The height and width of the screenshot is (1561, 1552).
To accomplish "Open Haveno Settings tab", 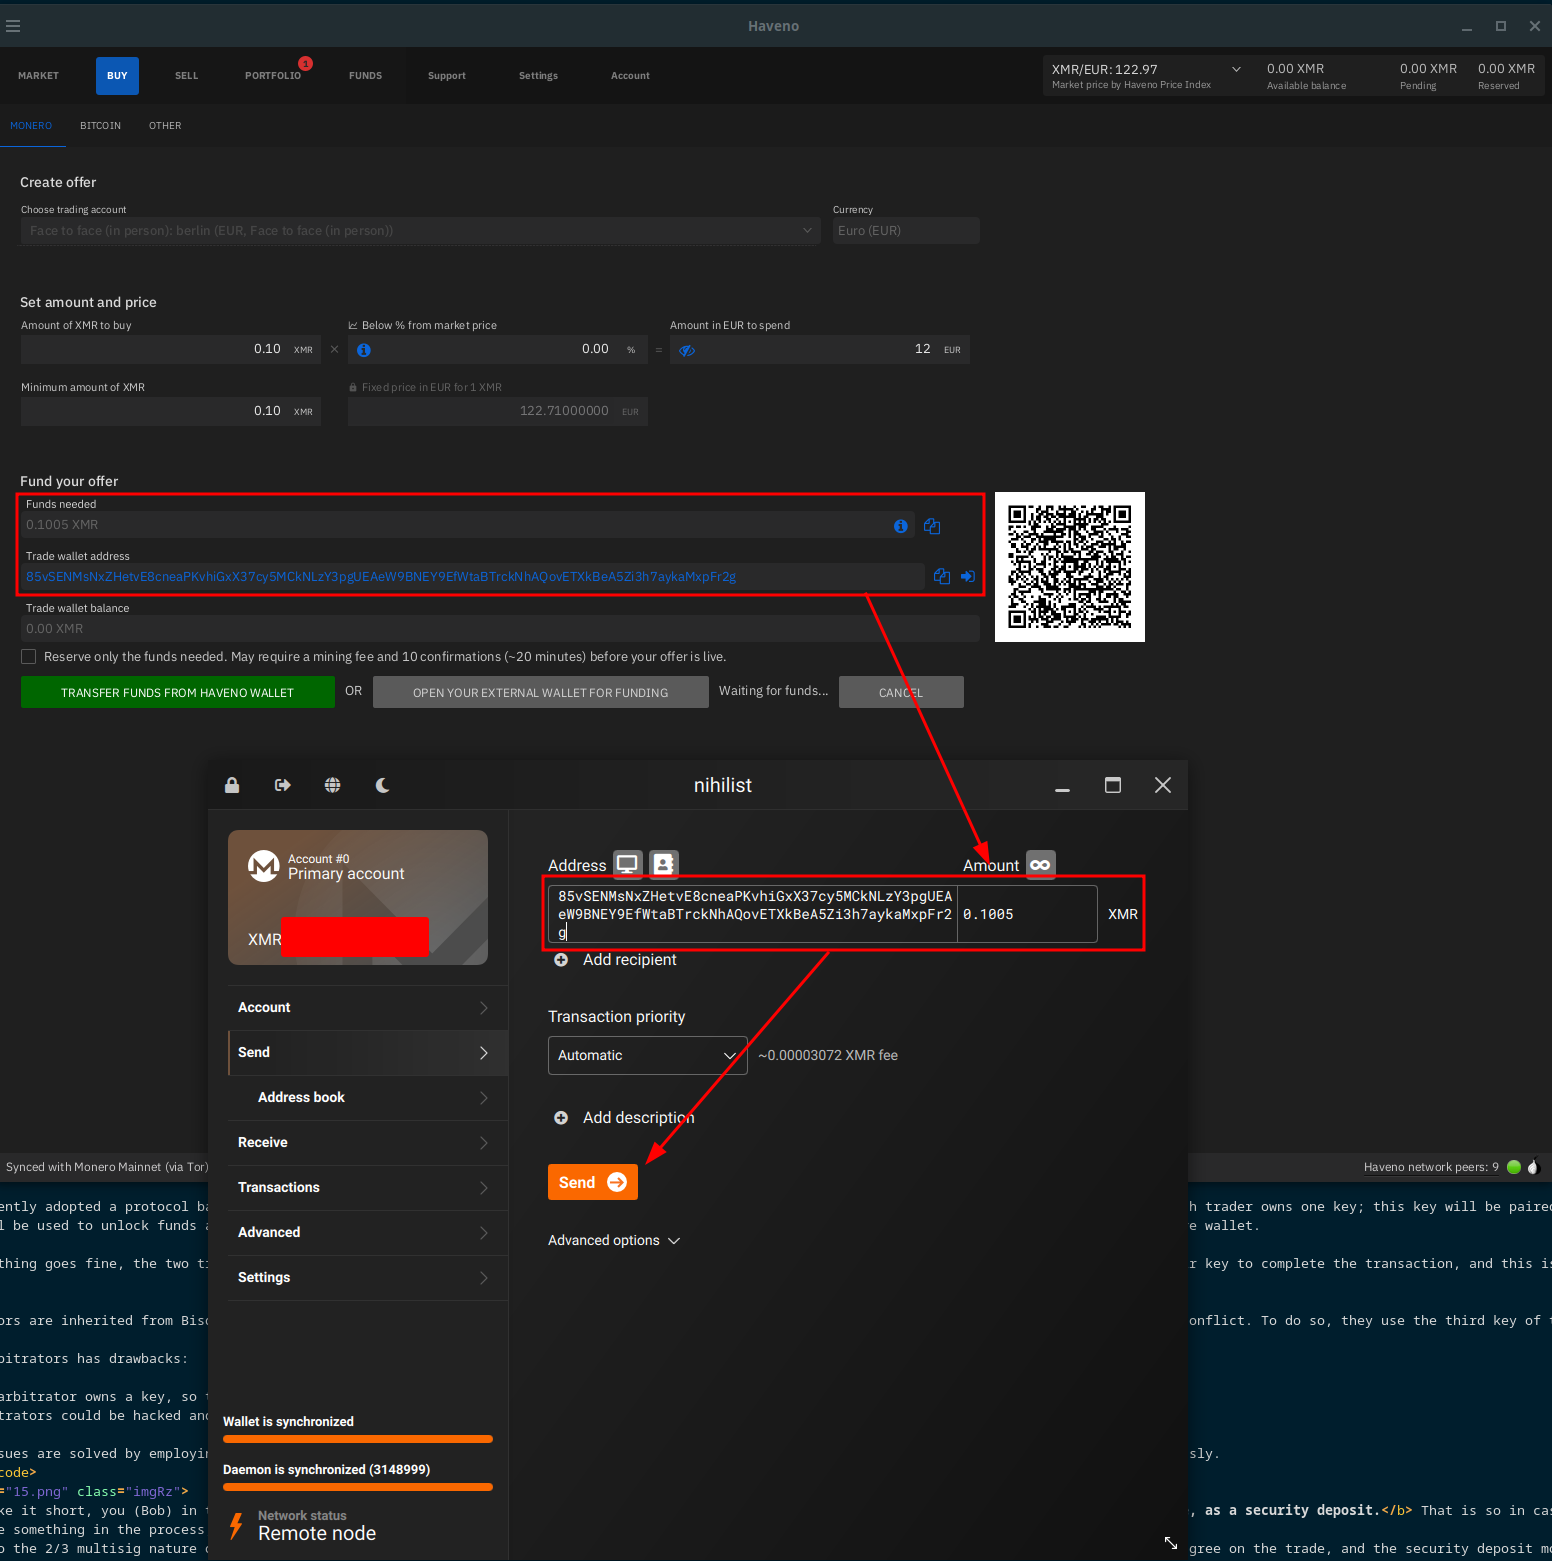I will [x=539, y=76].
